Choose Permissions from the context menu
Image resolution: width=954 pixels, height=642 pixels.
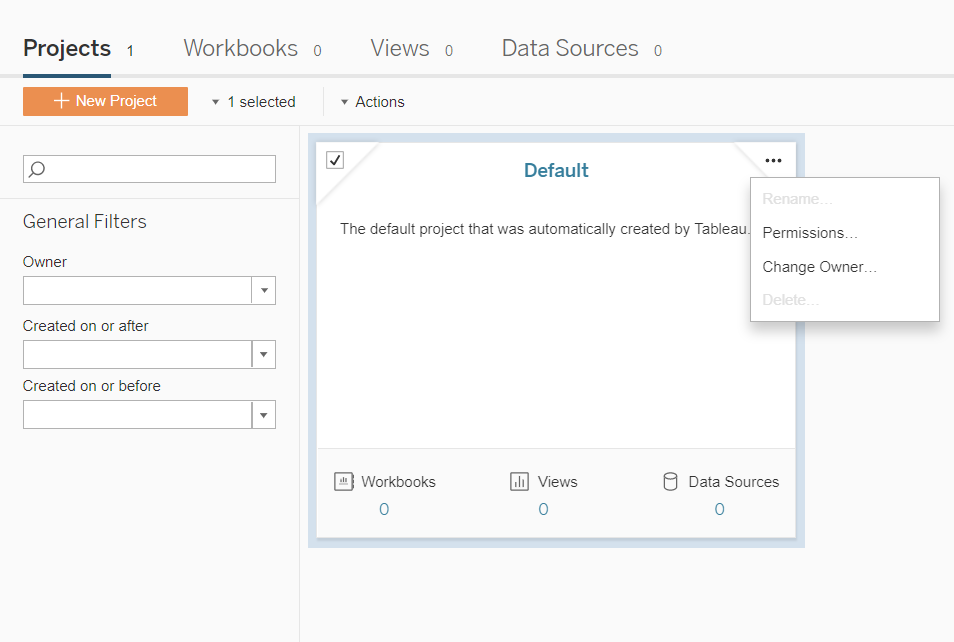(x=810, y=233)
